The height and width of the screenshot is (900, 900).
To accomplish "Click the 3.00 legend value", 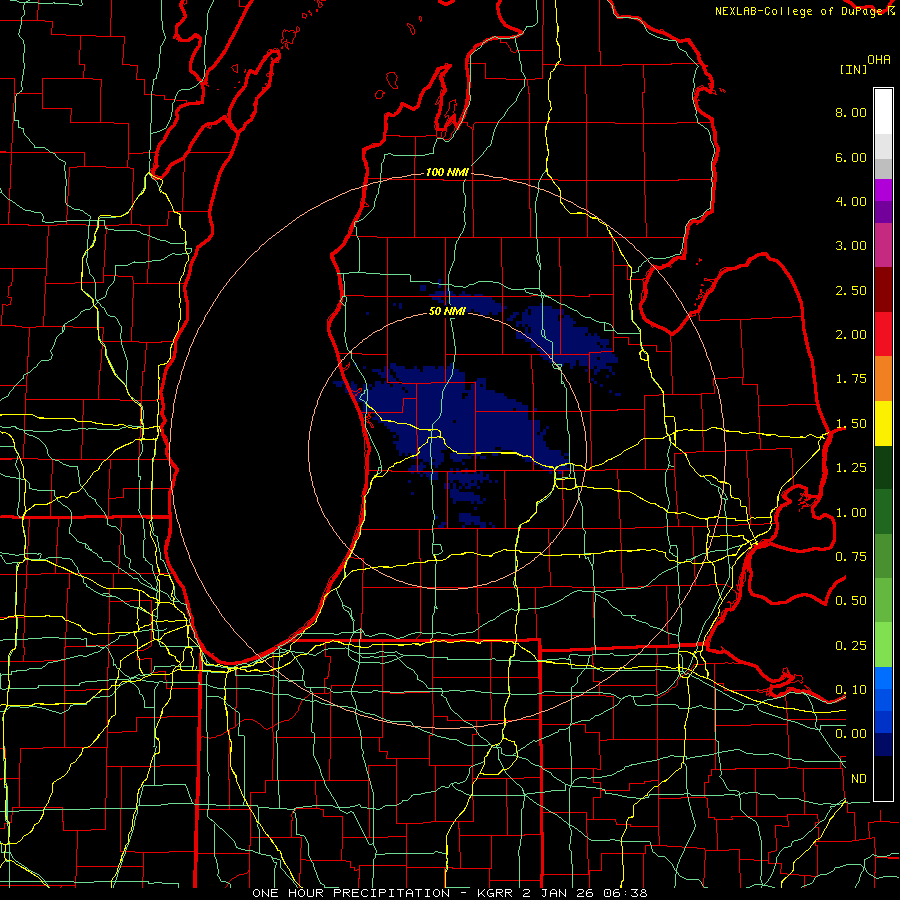I will [x=851, y=246].
